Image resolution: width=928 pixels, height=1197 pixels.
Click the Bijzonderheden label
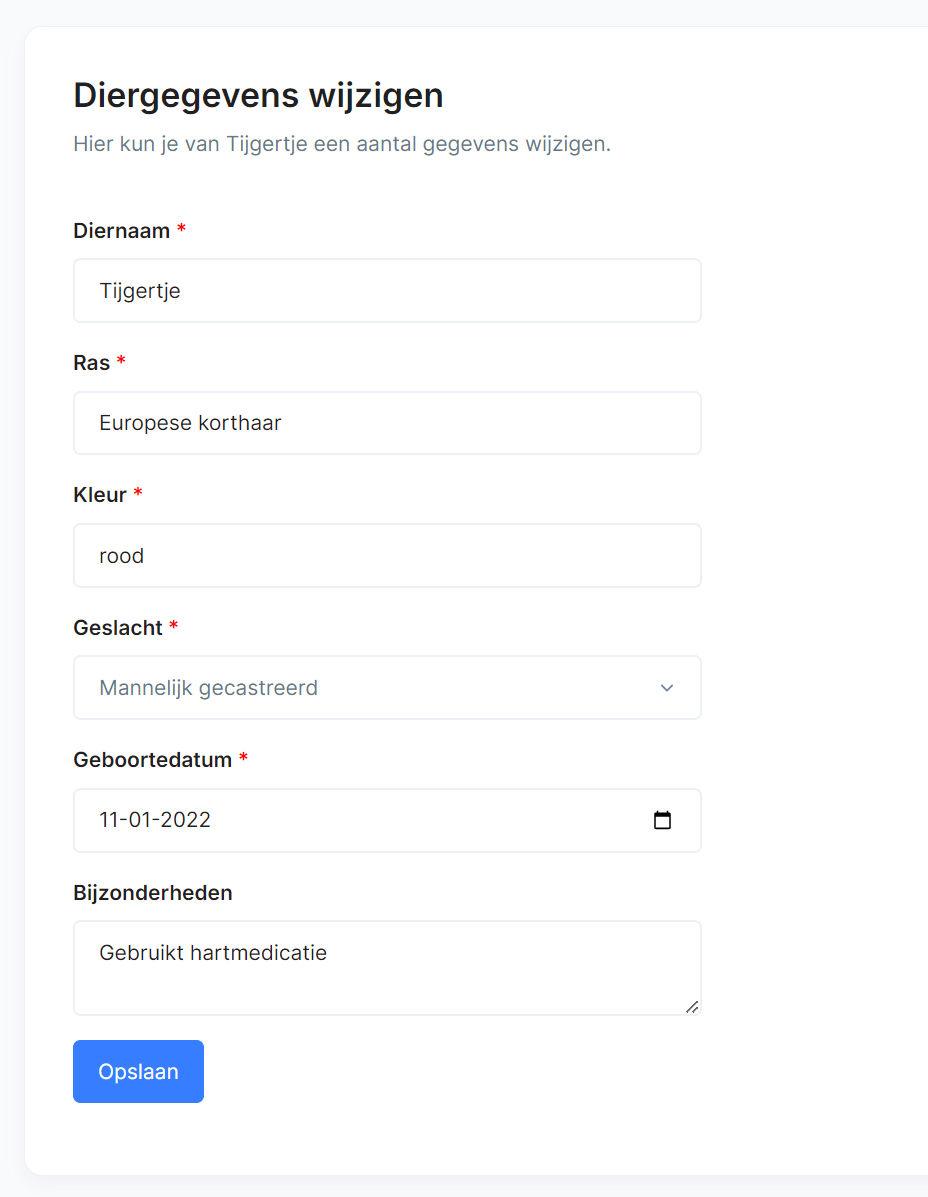[153, 892]
